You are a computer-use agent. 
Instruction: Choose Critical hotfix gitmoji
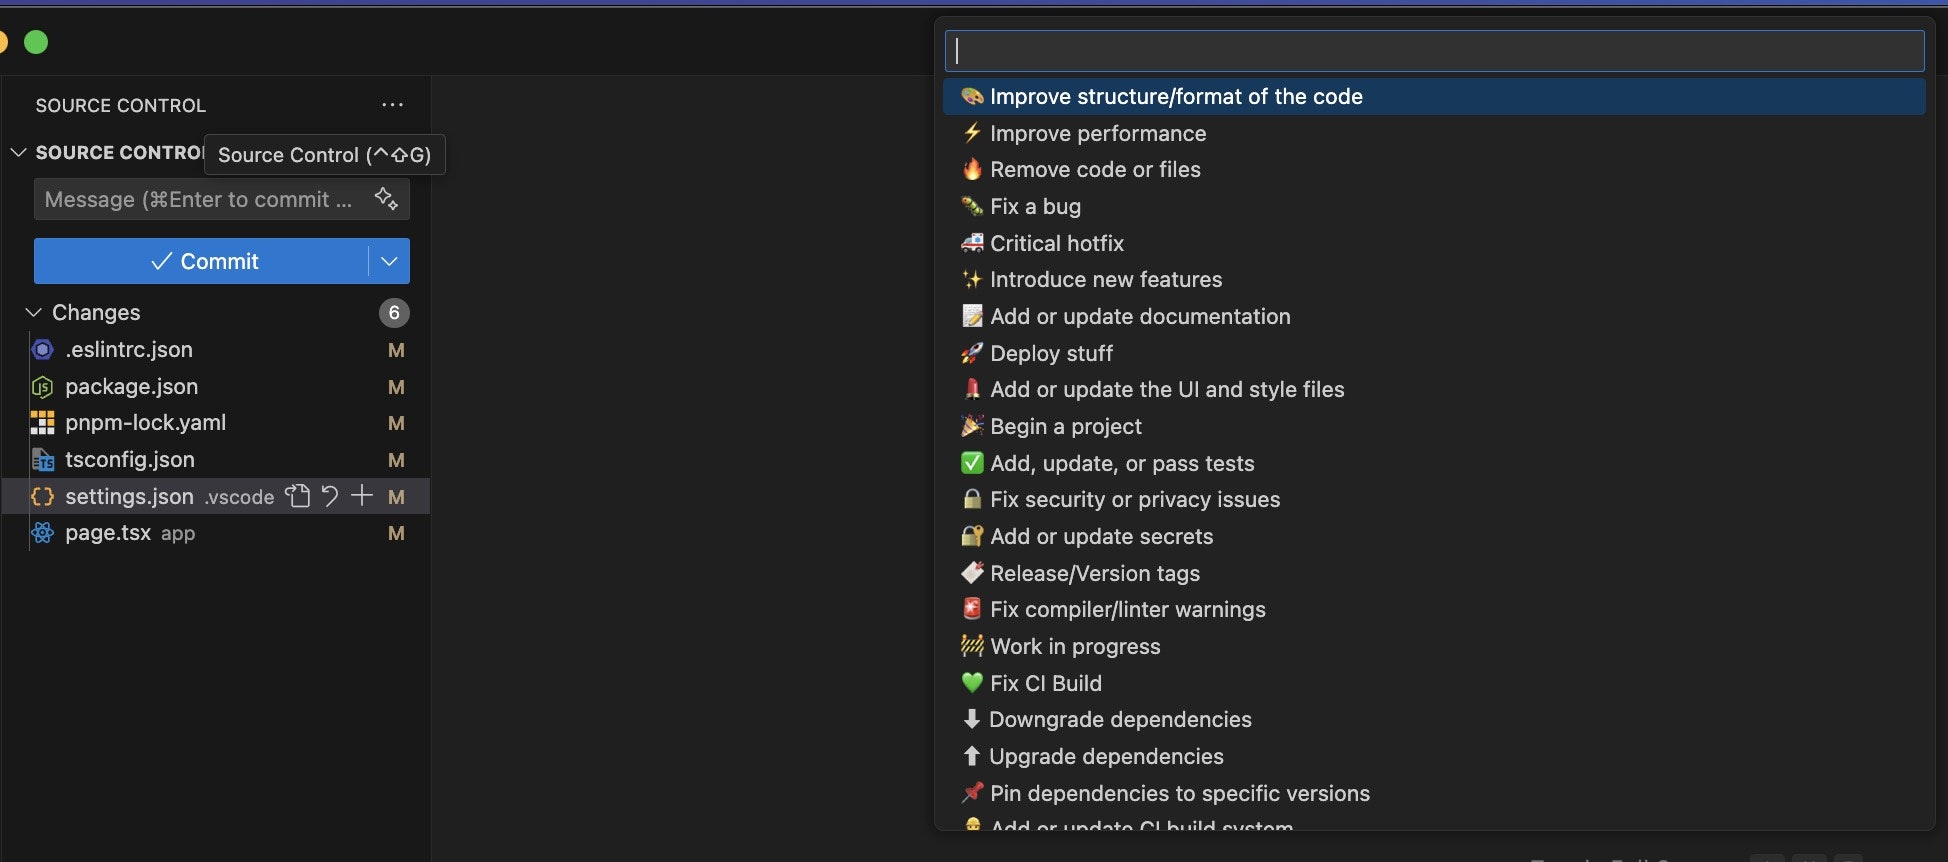[x=1434, y=243]
